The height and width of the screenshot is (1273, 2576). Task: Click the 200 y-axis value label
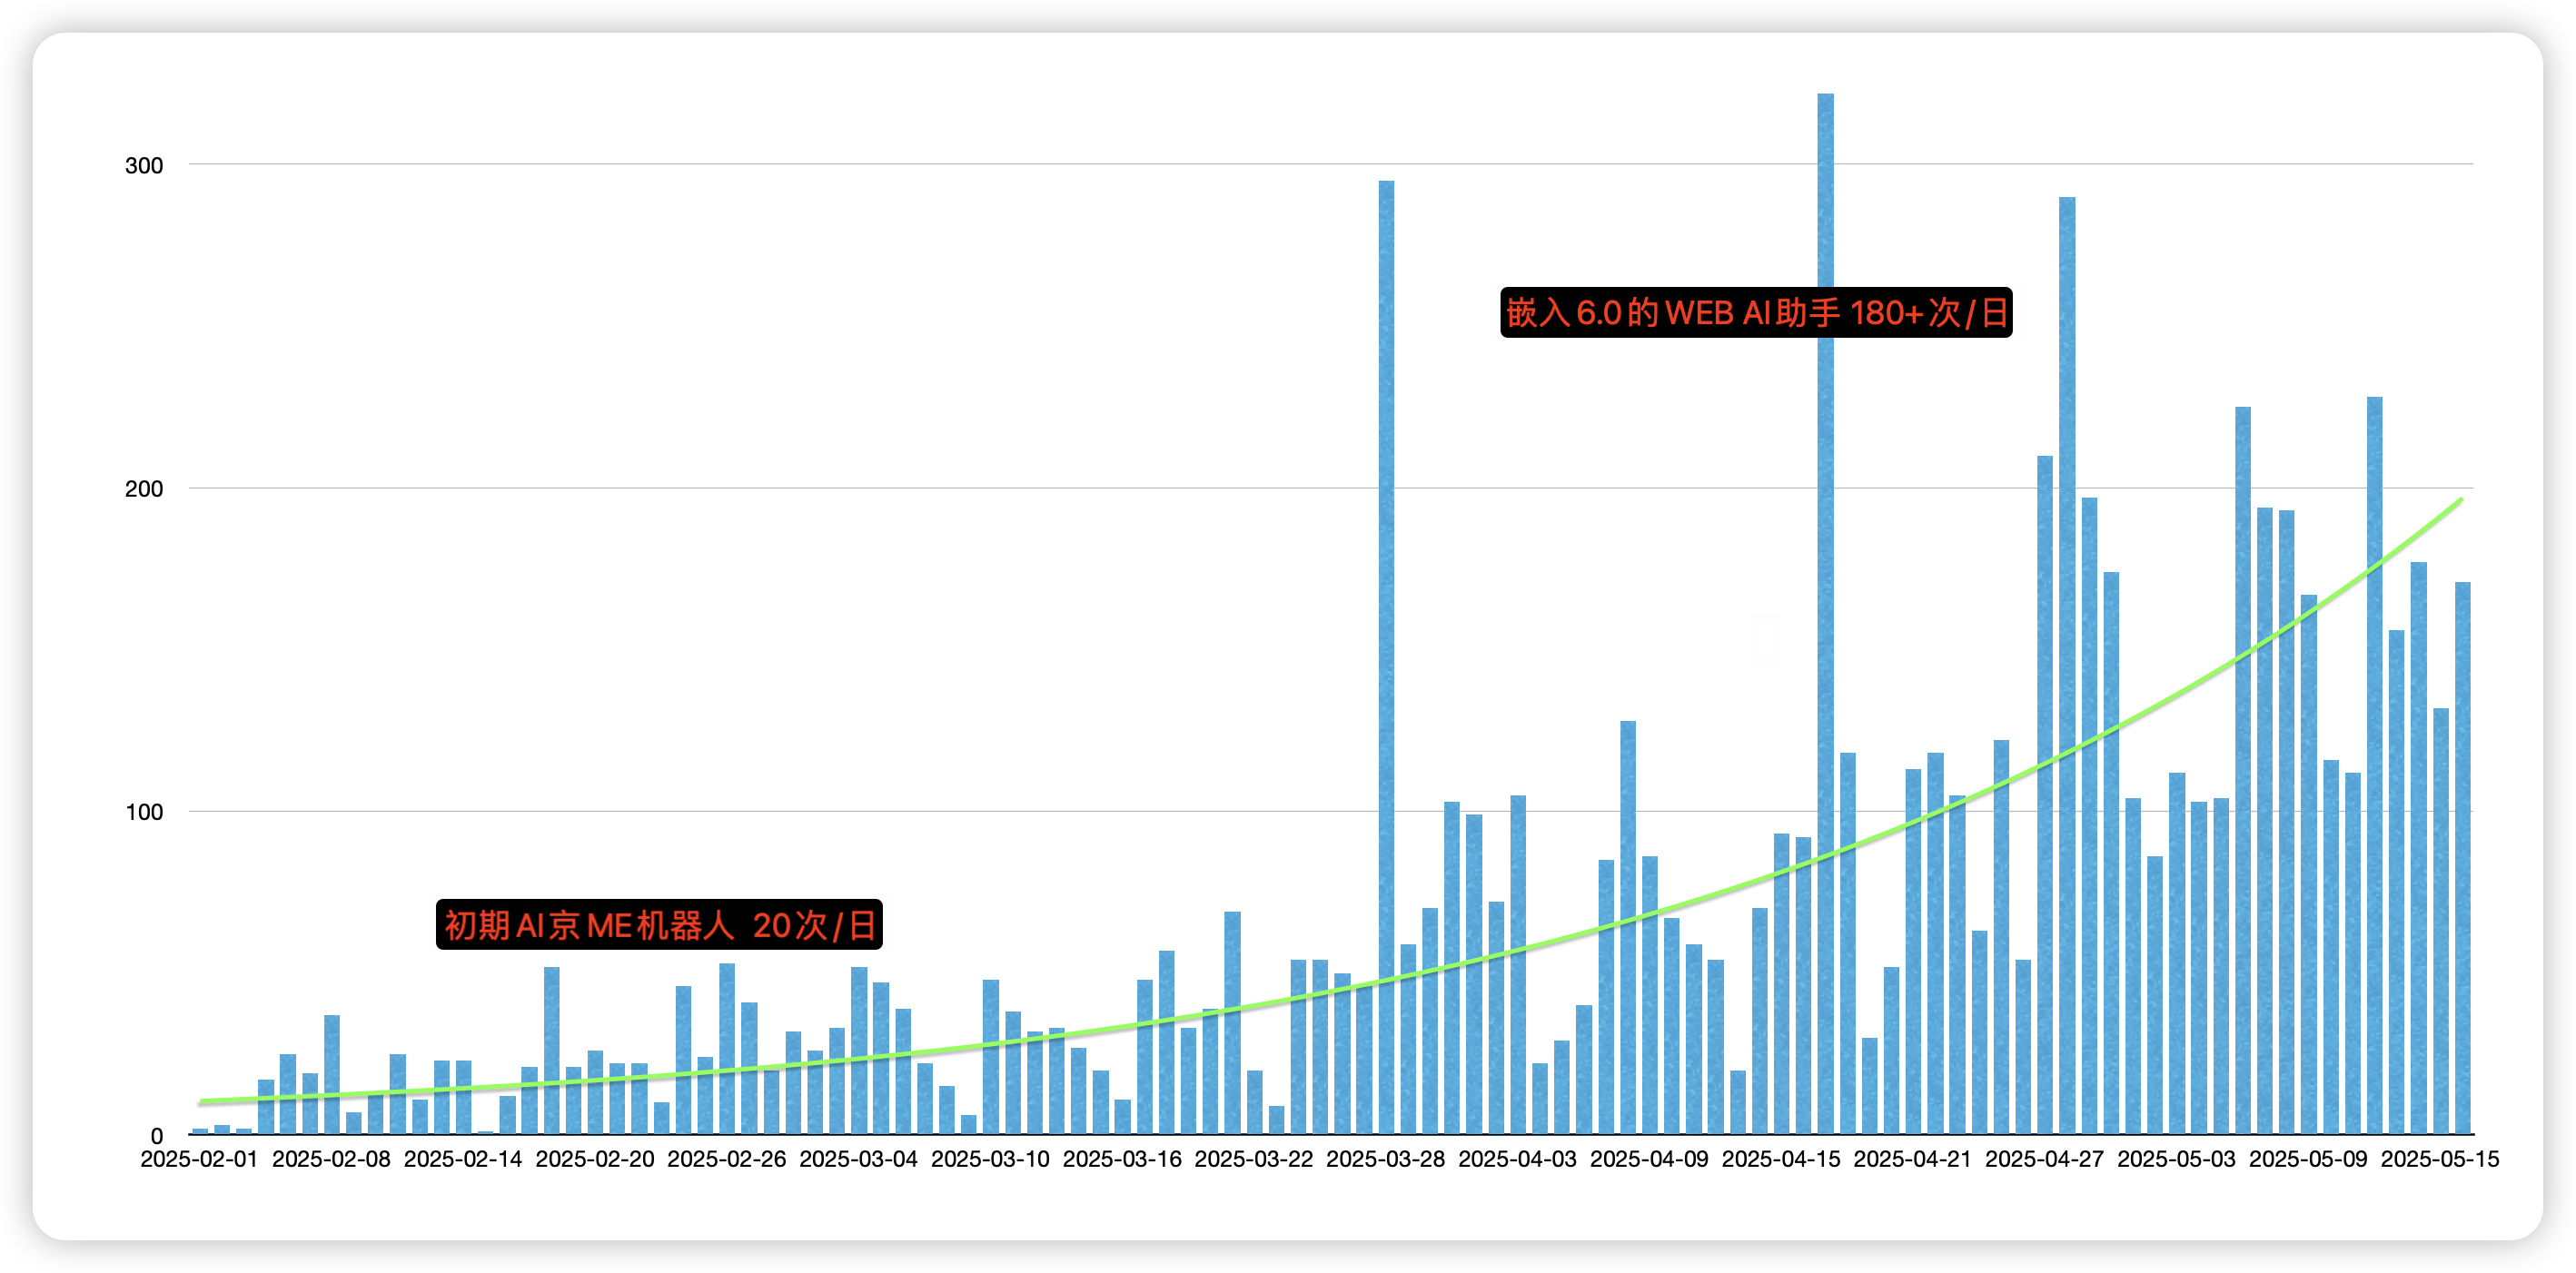[144, 489]
